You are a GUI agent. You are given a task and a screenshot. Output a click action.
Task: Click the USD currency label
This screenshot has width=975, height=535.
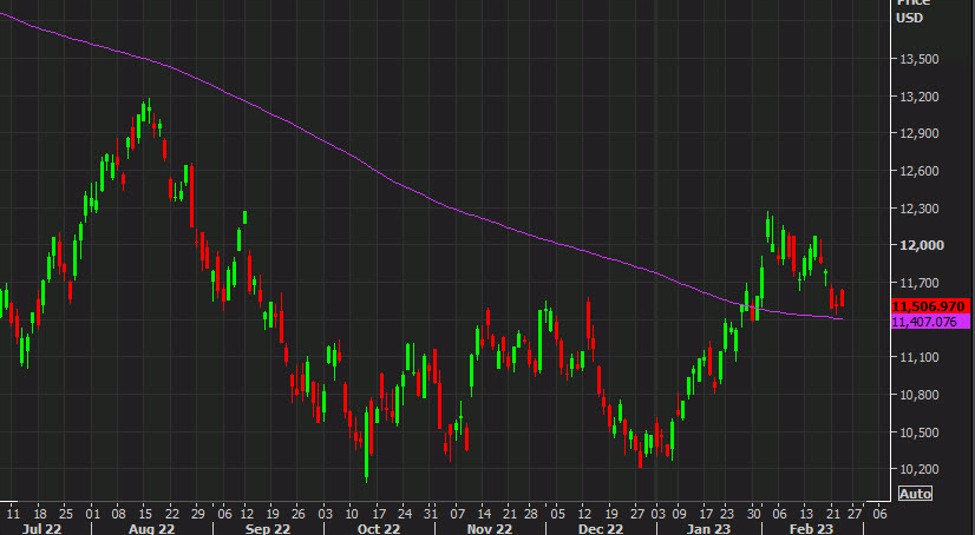click(909, 18)
